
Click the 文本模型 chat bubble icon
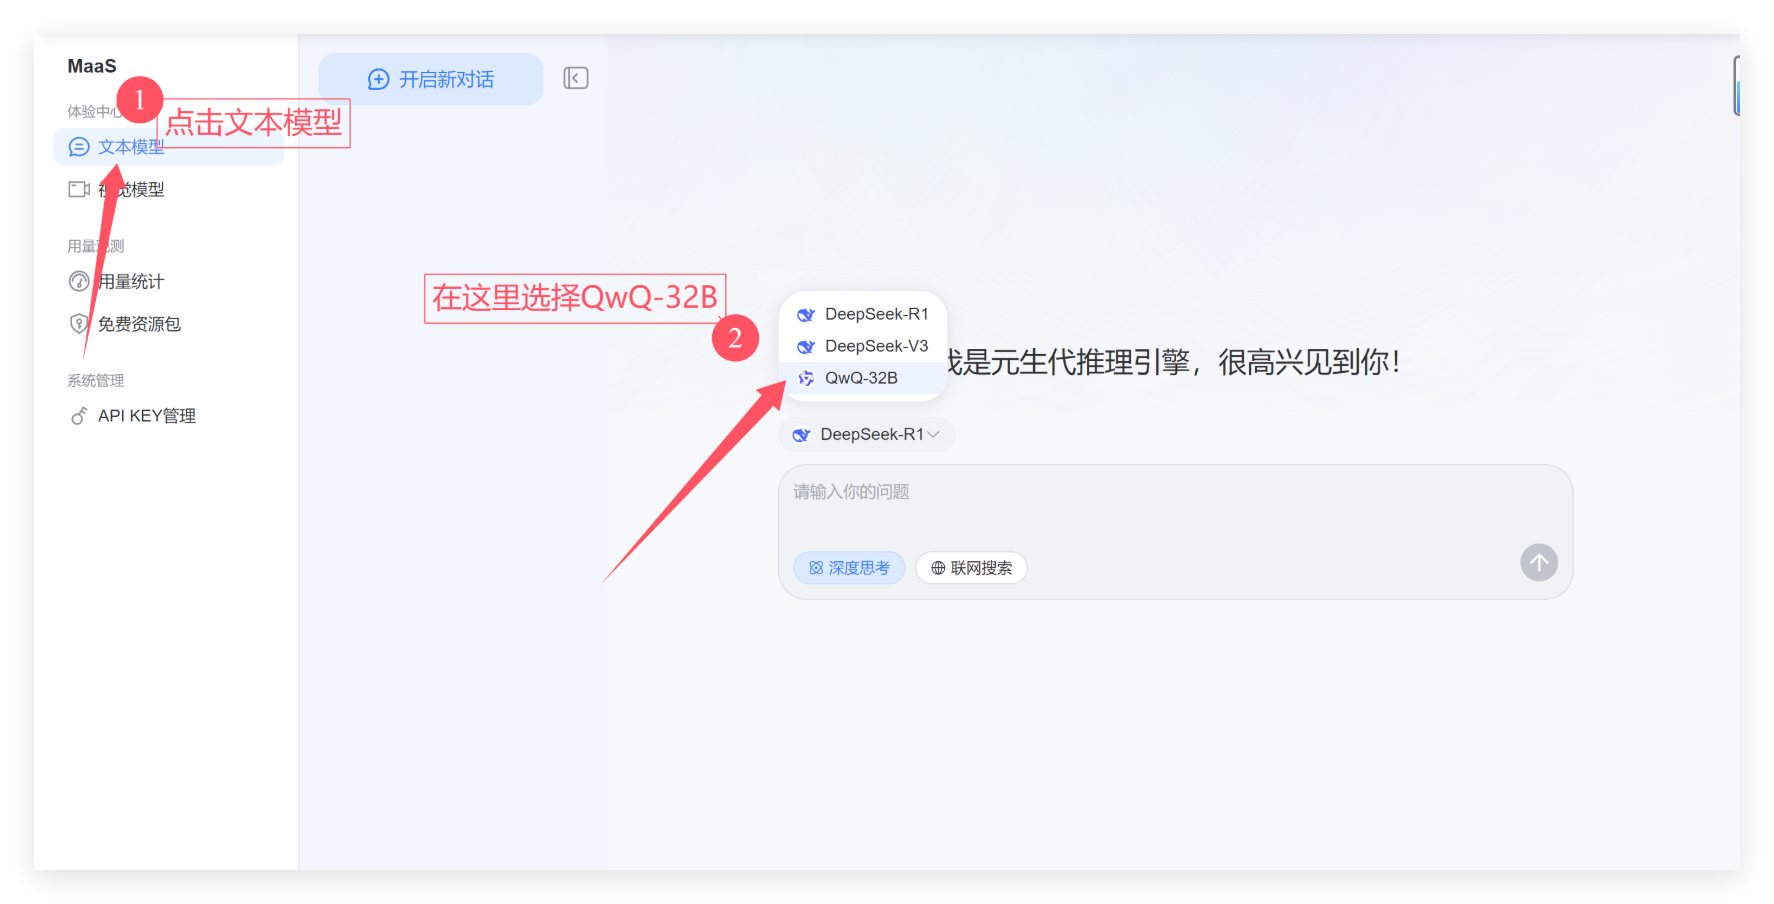[79, 147]
